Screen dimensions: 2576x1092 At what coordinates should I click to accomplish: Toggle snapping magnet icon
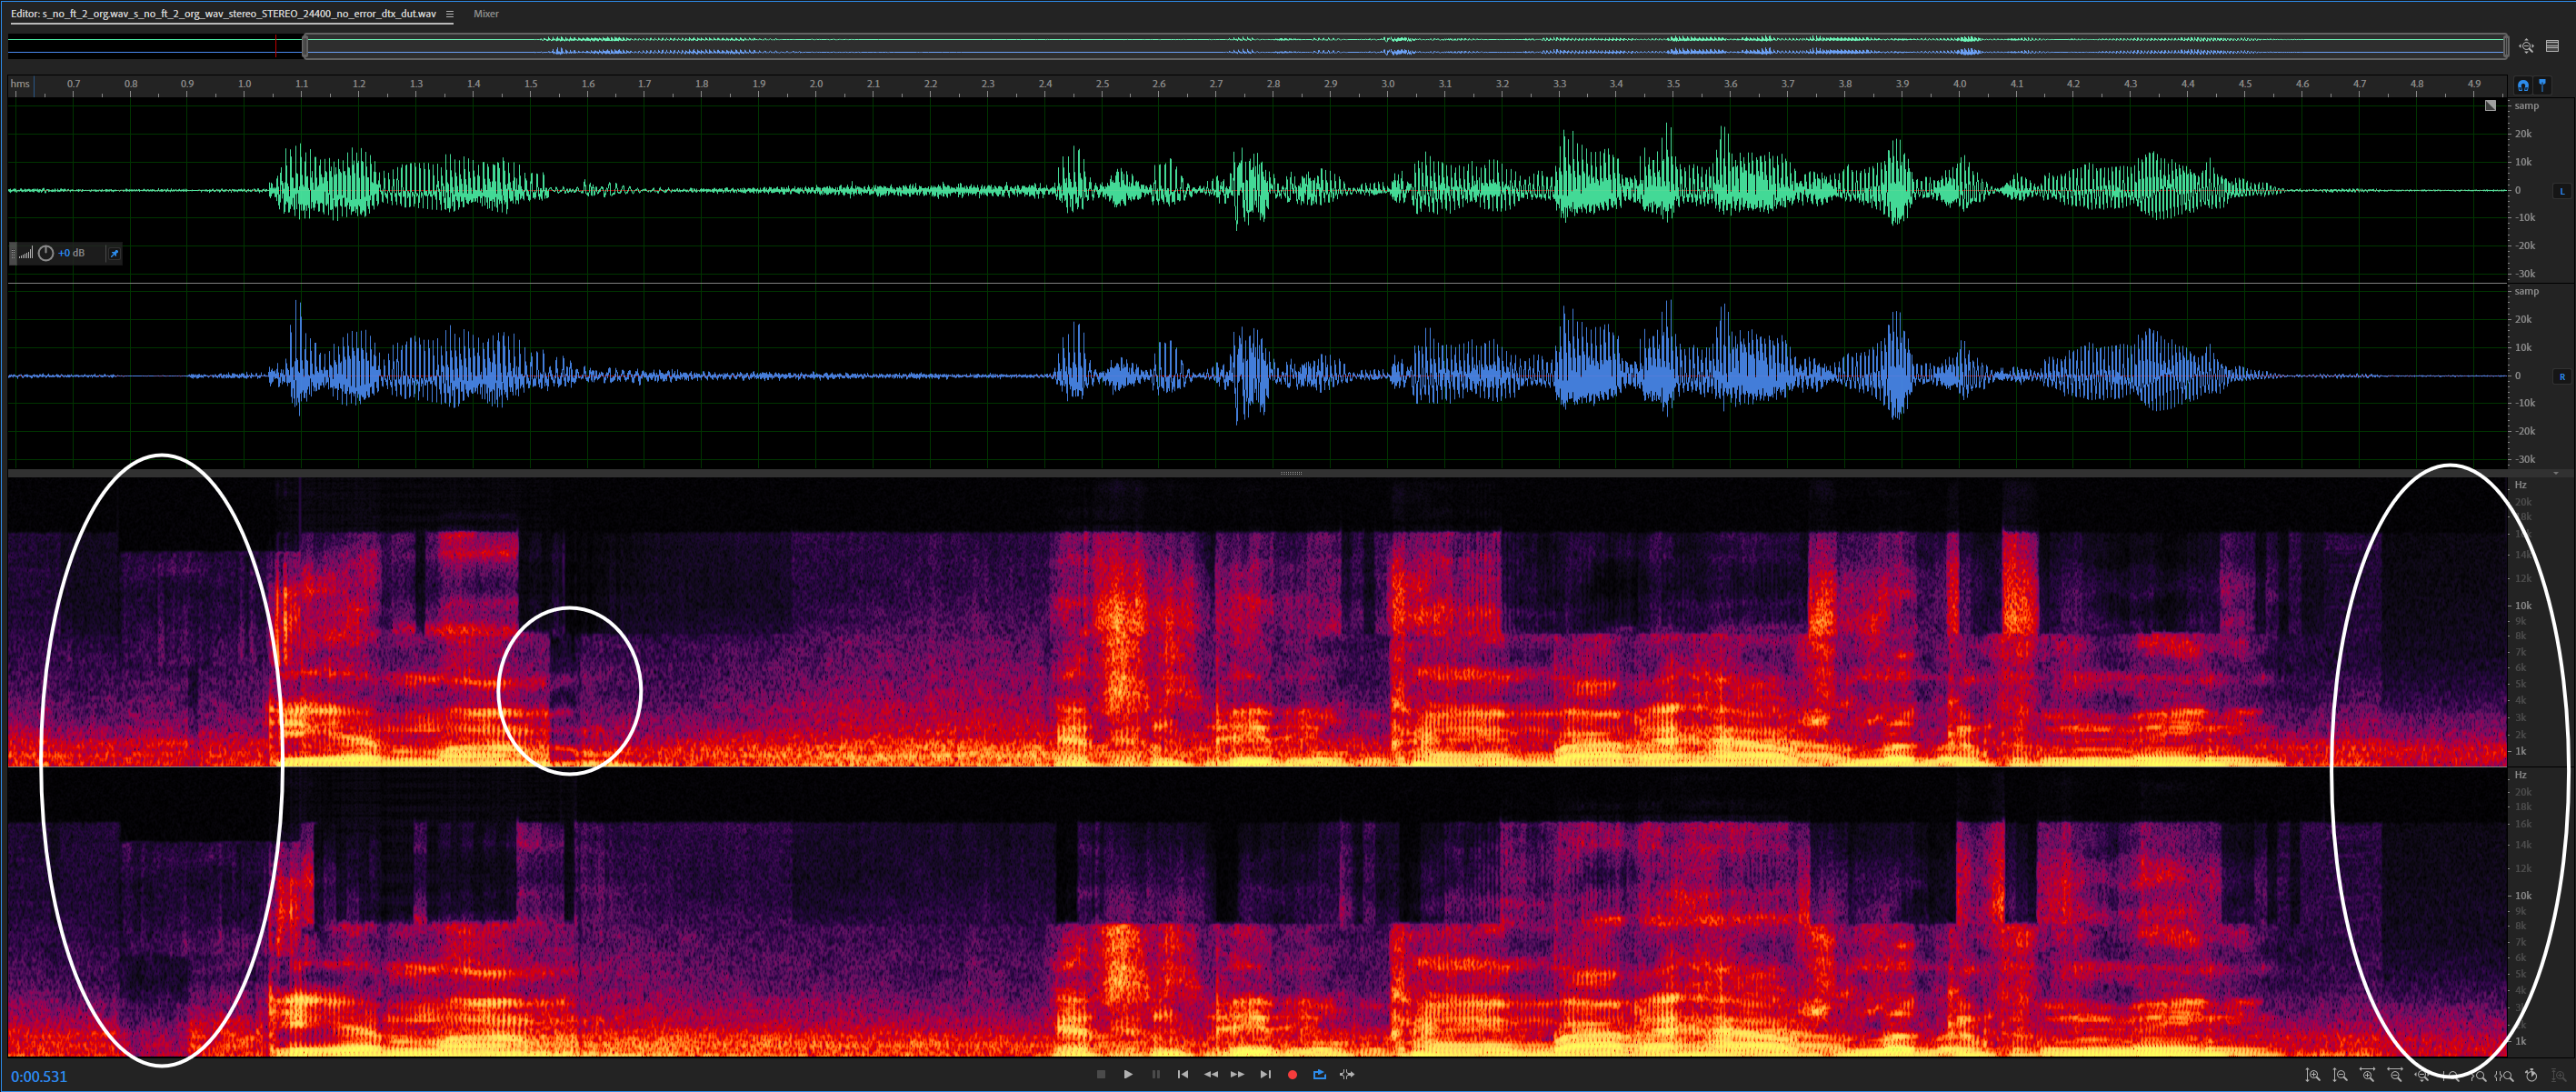(x=2523, y=85)
